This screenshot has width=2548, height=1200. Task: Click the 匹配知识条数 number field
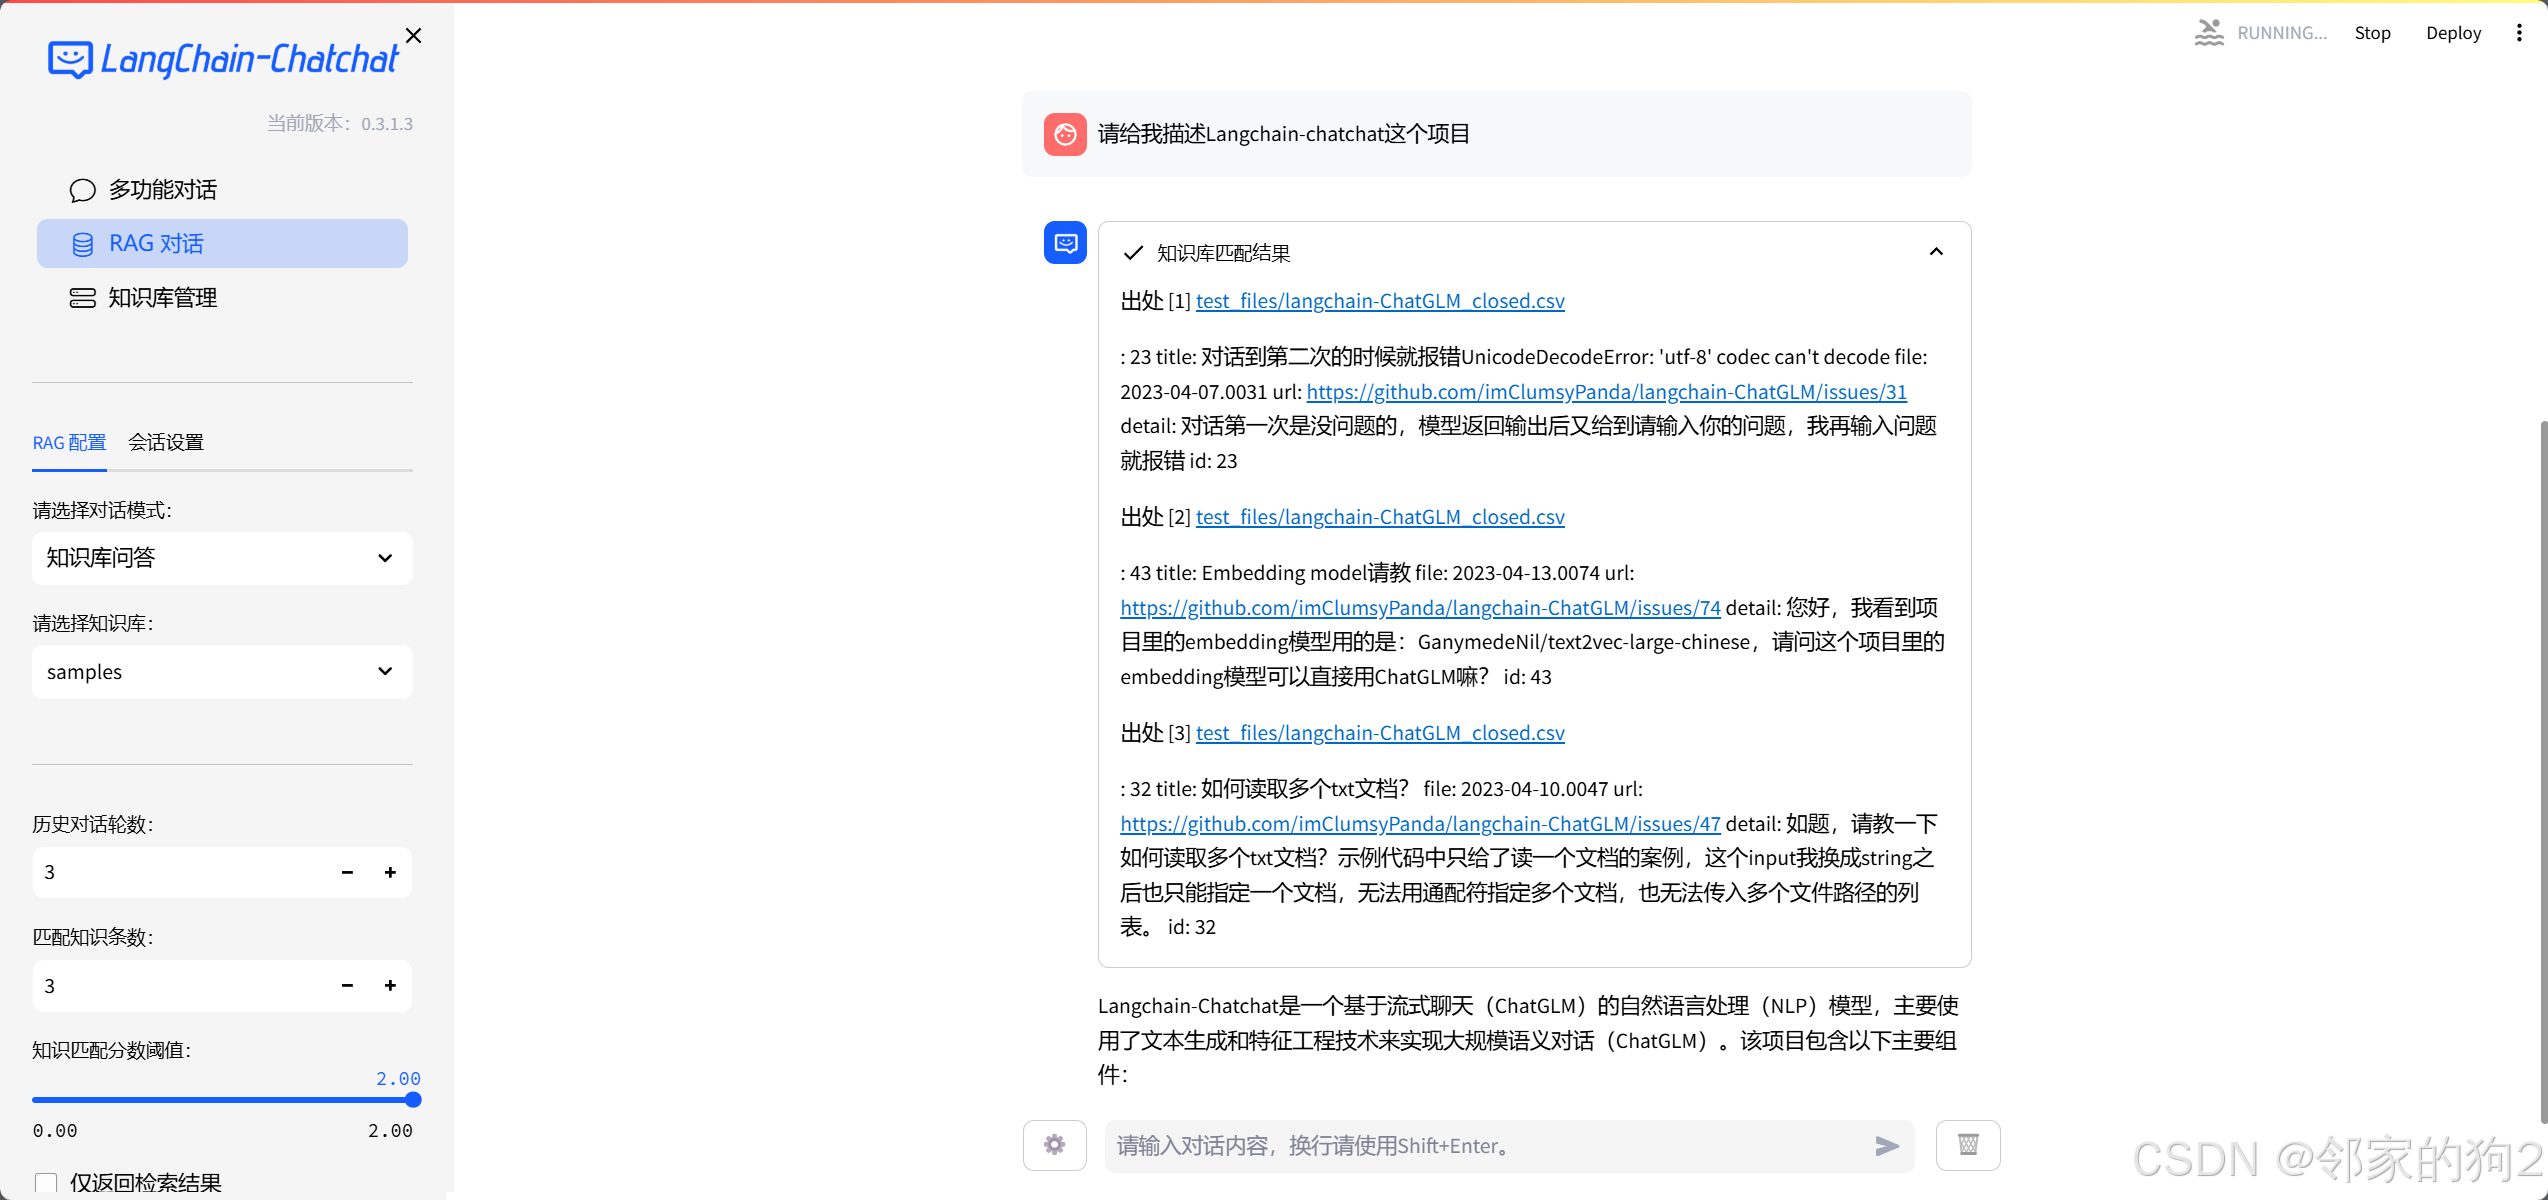[180, 986]
